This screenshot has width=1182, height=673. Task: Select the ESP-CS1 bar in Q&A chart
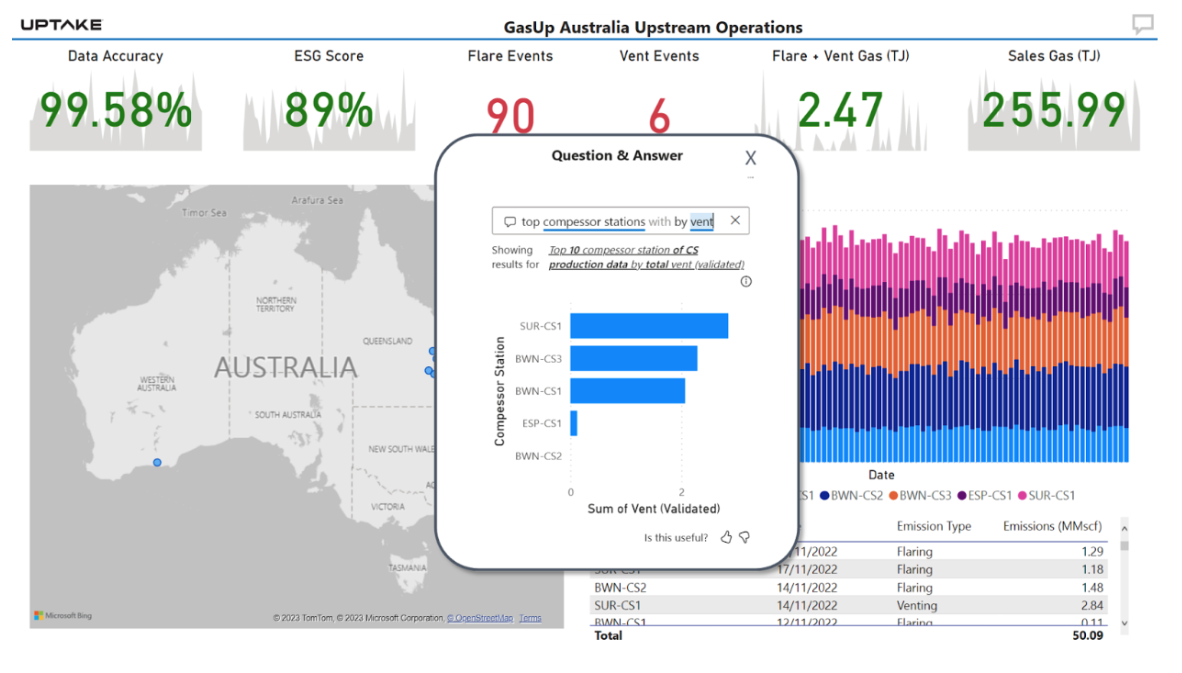574,423
